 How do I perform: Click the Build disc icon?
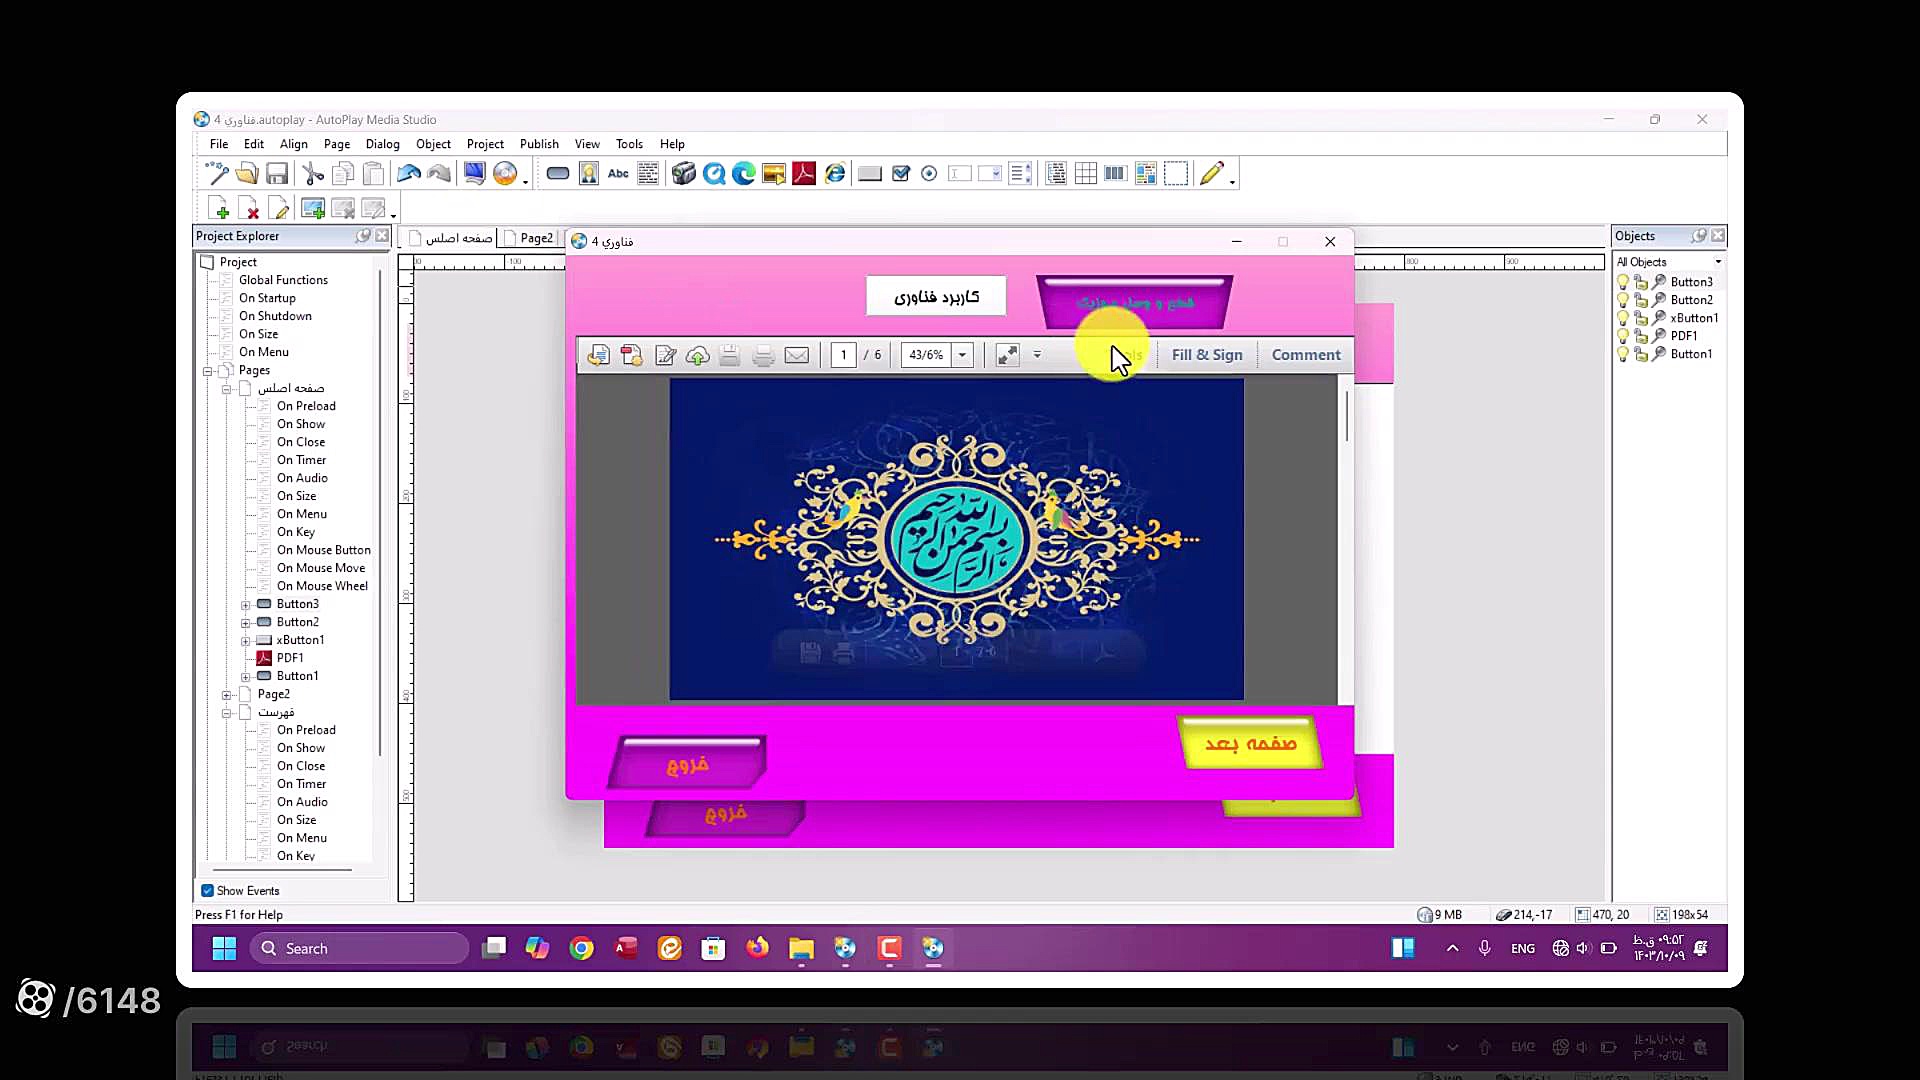(x=505, y=174)
